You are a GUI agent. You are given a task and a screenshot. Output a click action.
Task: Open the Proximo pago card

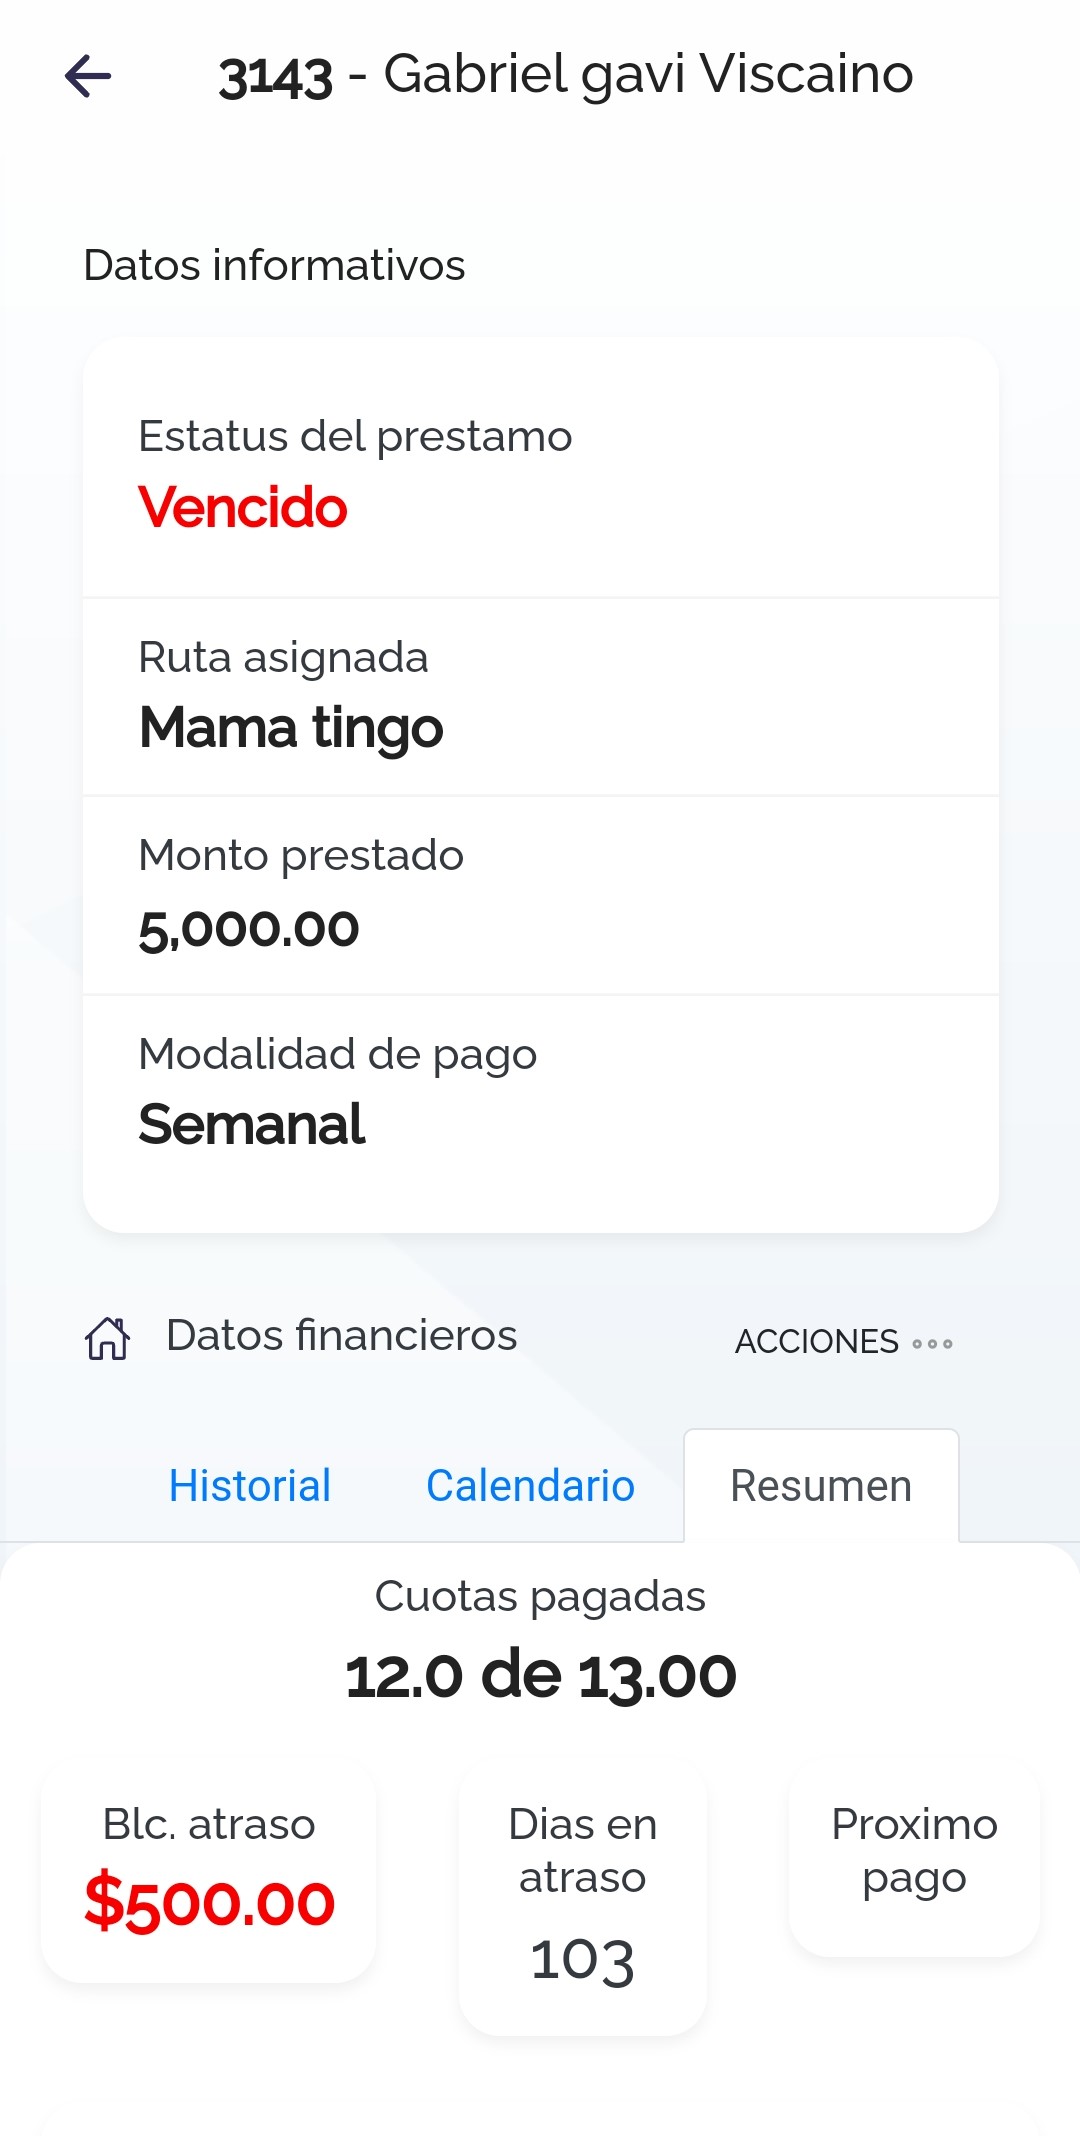coord(914,1858)
